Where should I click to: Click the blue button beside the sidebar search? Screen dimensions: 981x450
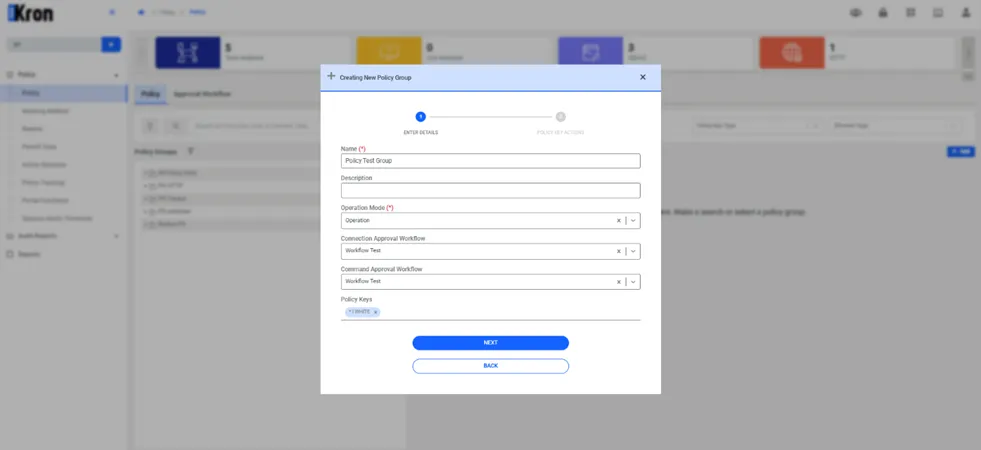coord(111,45)
